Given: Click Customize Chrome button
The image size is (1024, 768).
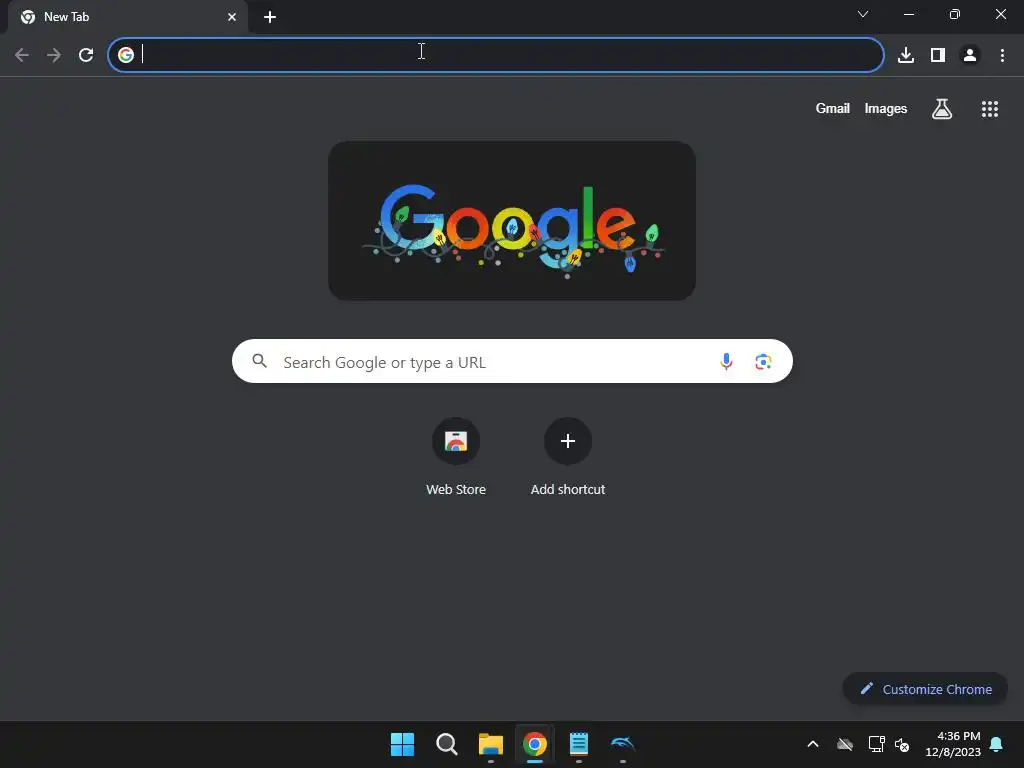Looking at the screenshot, I should (925, 689).
